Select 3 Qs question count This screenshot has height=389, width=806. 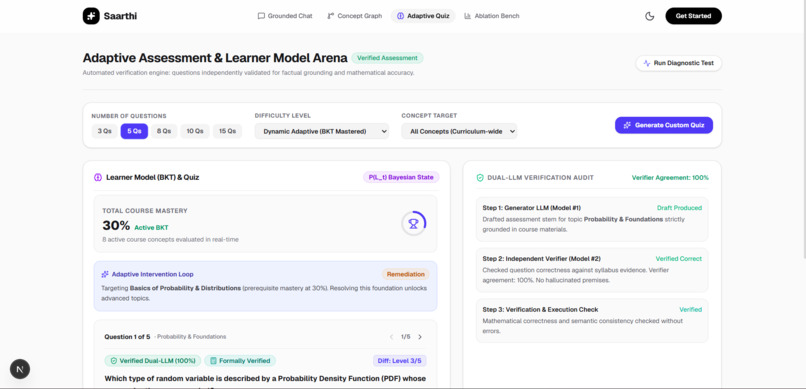(104, 131)
